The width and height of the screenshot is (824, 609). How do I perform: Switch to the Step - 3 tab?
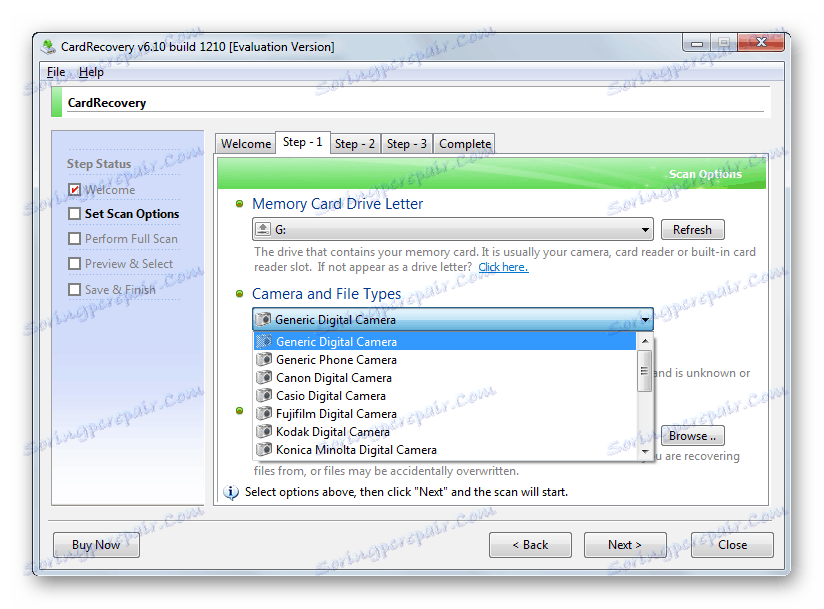(x=406, y=143)
